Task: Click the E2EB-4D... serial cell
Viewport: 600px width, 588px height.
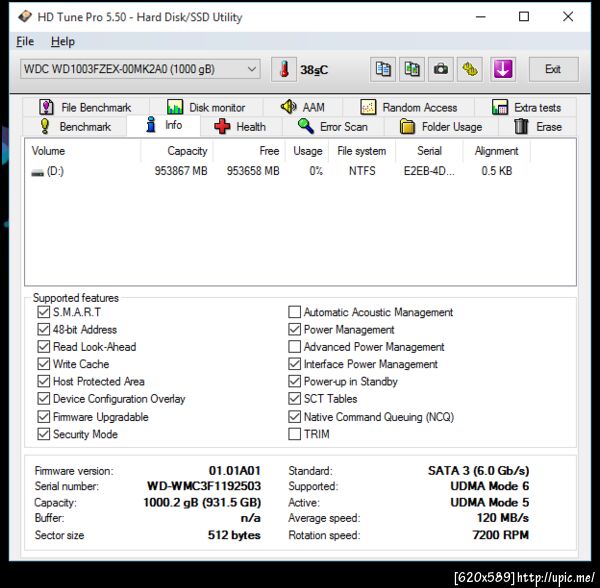Action: [x=429, y=171]
